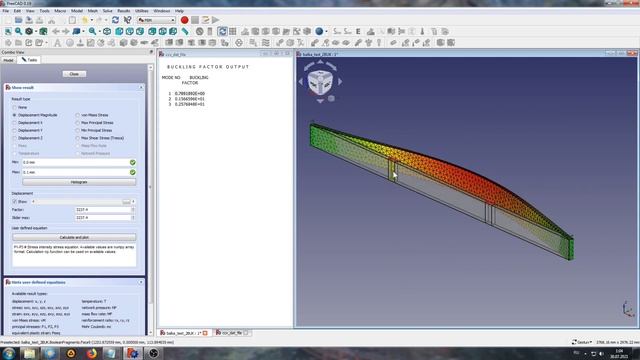Click the Right view cube icon
640x360 pixels.
[x=140, y=31]
